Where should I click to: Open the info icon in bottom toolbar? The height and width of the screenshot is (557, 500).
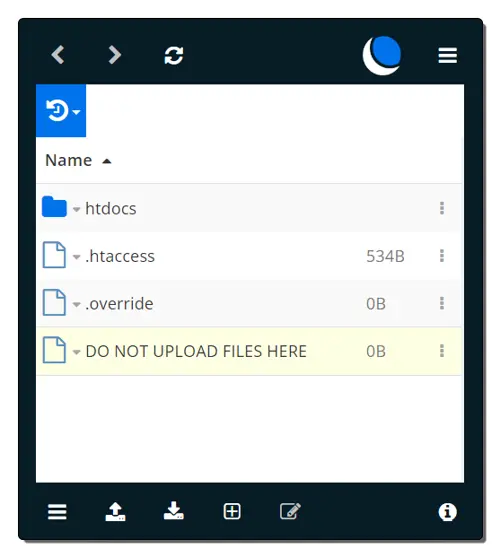pos(447,512)
